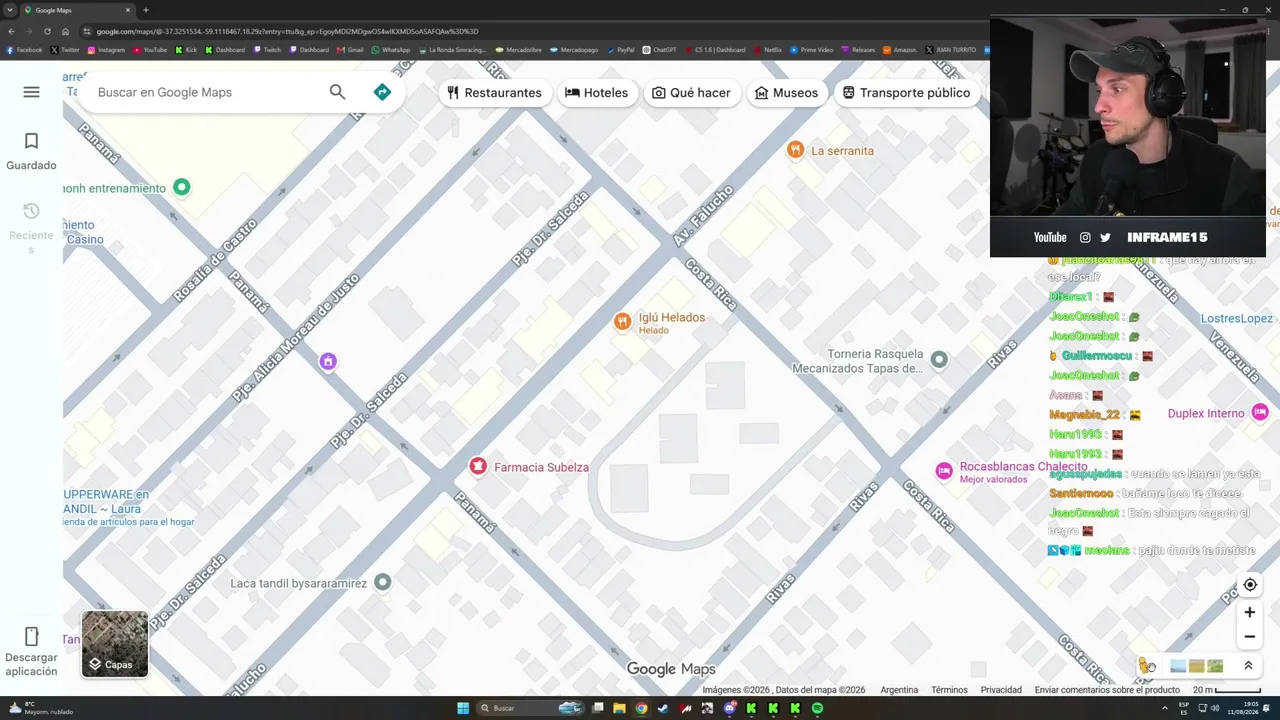The image size is (1280, 720).
Task: Open the tab search dropdown
Action: click(10, 10)
